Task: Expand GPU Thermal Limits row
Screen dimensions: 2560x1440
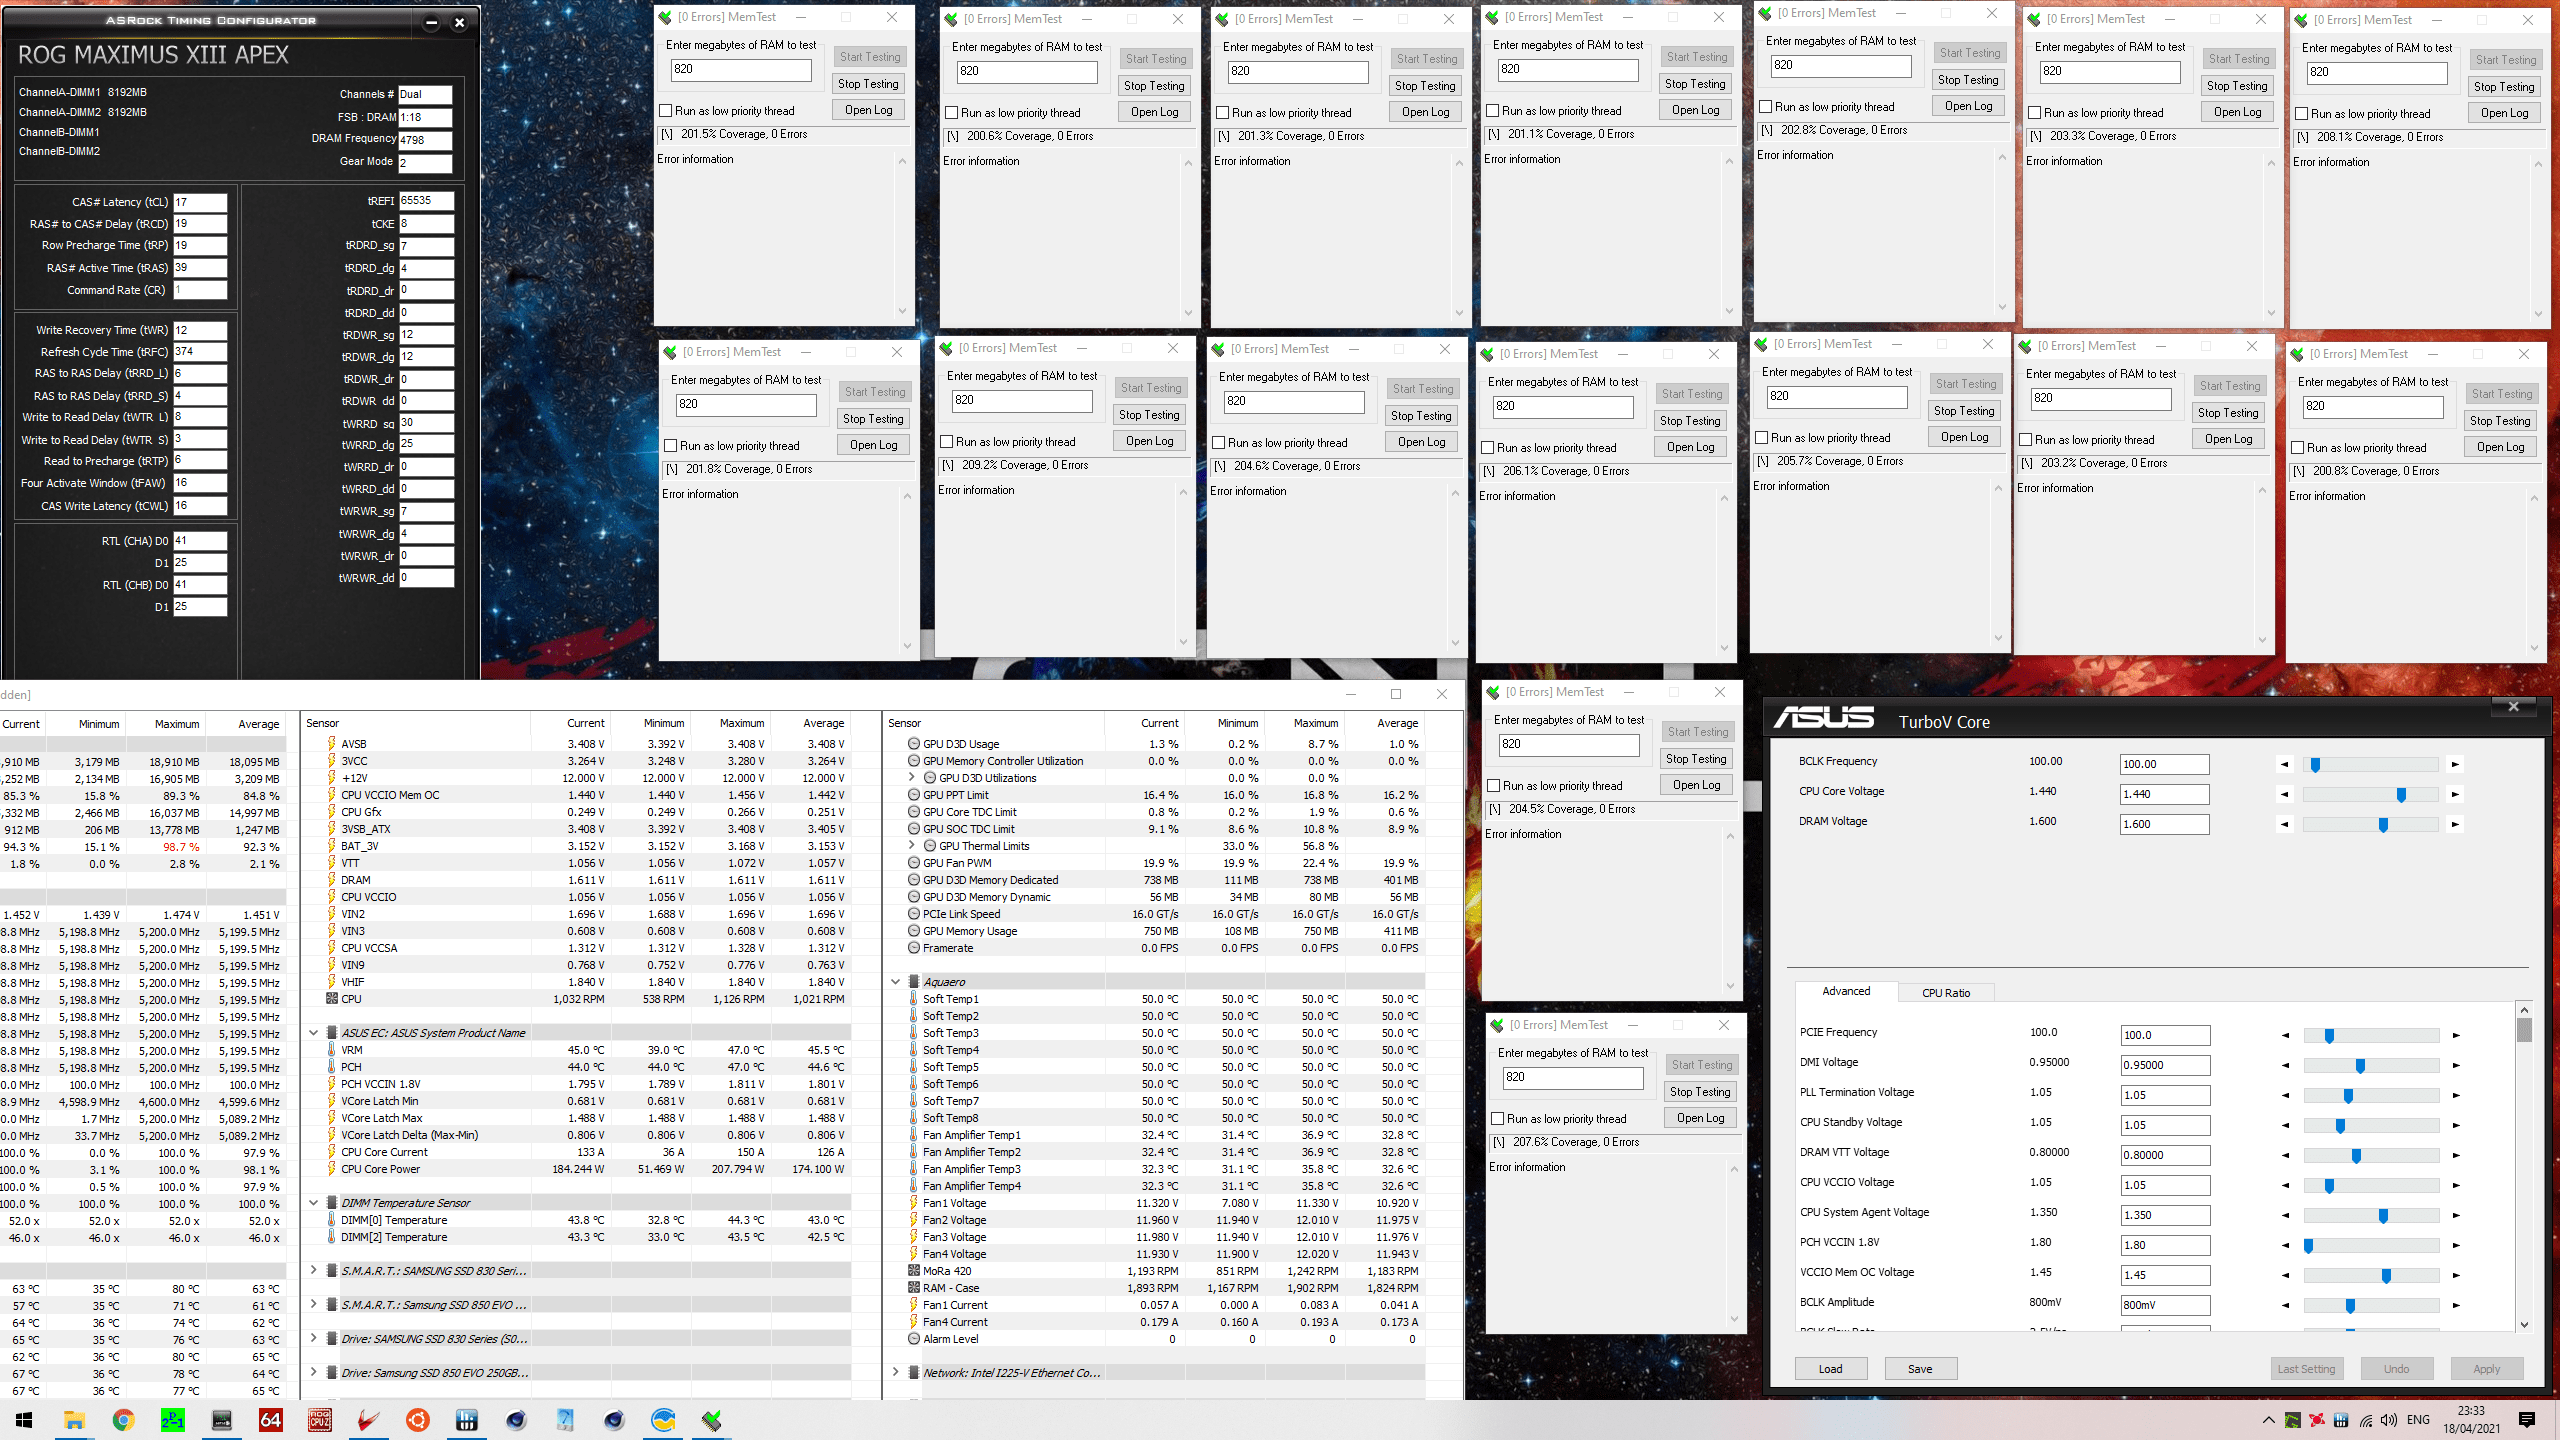Action: [912, 846]
